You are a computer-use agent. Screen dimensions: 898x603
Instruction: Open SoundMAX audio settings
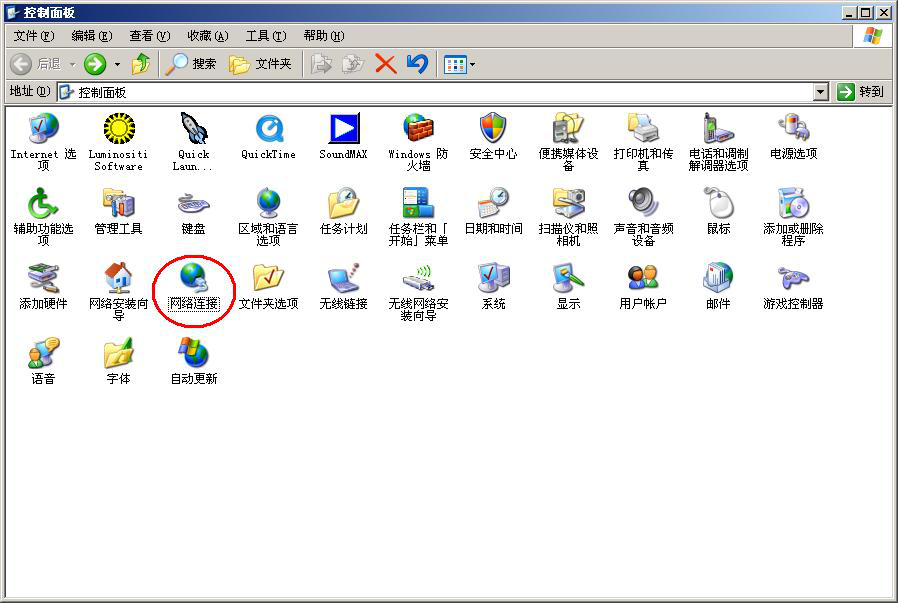click(x=342, y=131)
